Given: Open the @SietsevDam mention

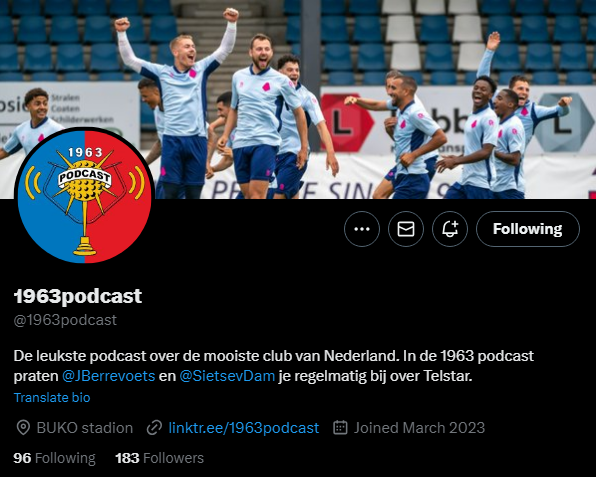Looking at the screenshot, I should pyautogui.click(x=227, y=376).
